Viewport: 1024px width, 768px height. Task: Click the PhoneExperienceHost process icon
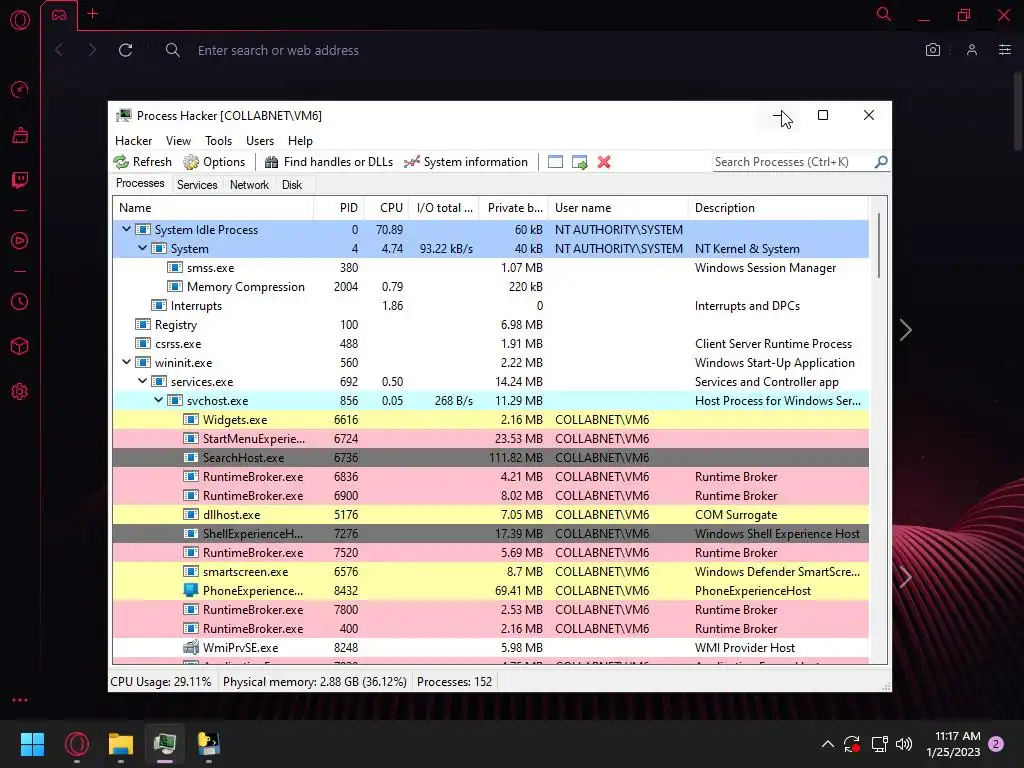tap(191, 590)
